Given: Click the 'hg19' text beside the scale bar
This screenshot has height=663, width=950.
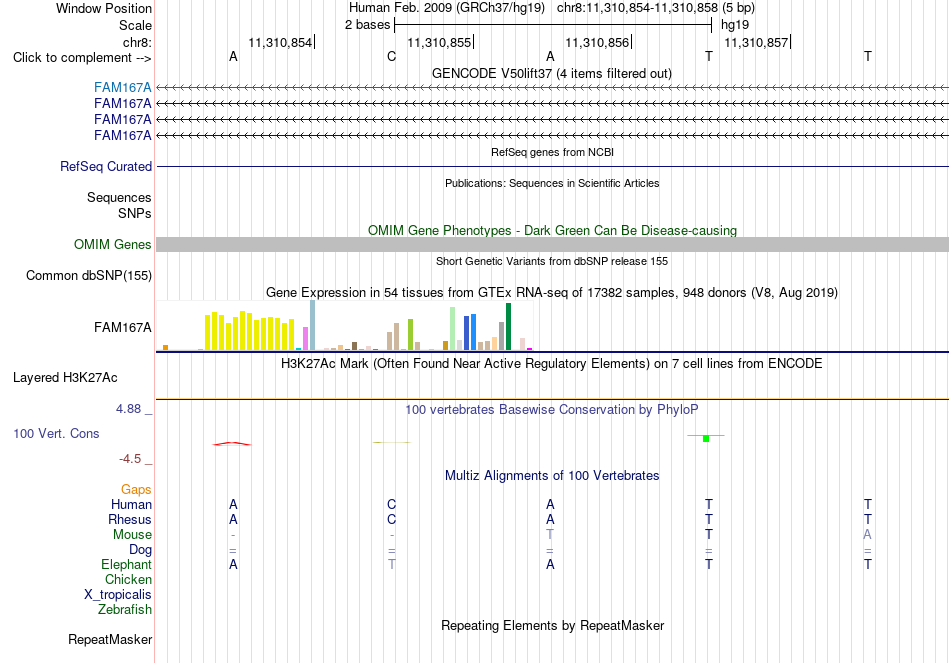Looking at the screenshot, I should click(x=735, y=25).
